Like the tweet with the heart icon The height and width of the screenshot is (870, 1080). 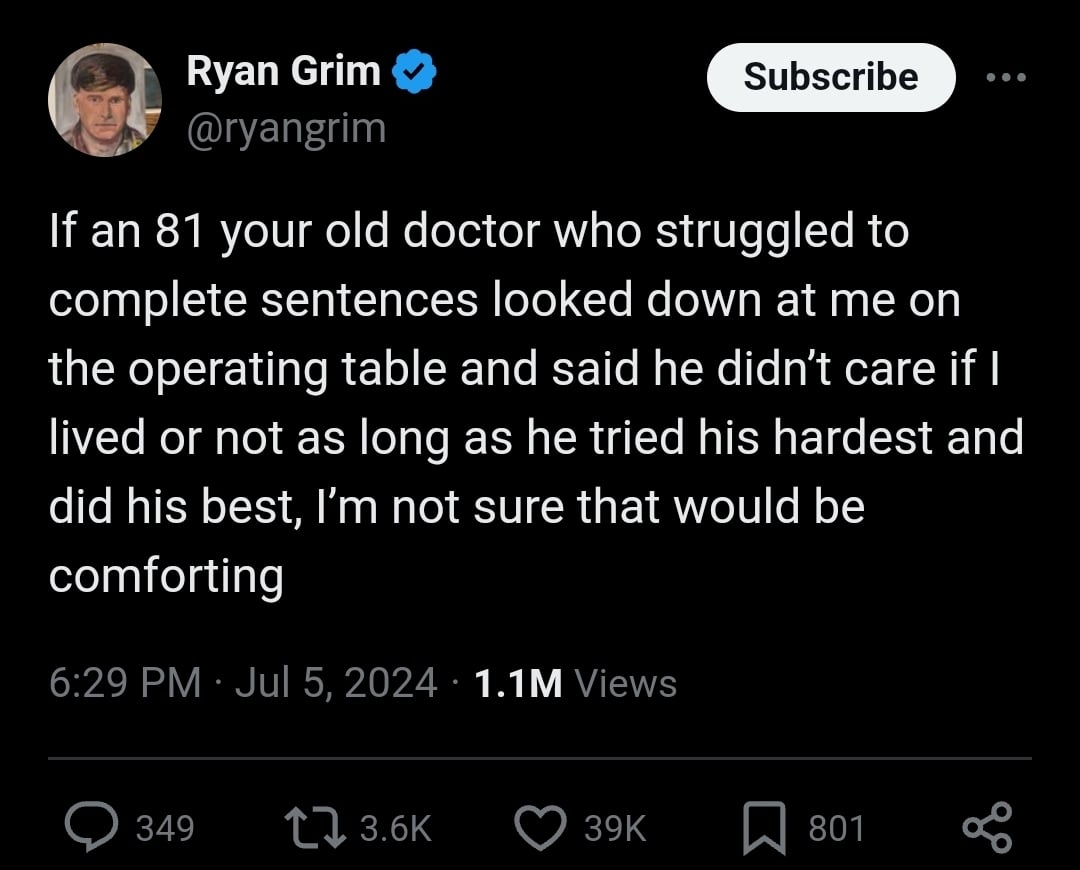[x=541, y=827]
